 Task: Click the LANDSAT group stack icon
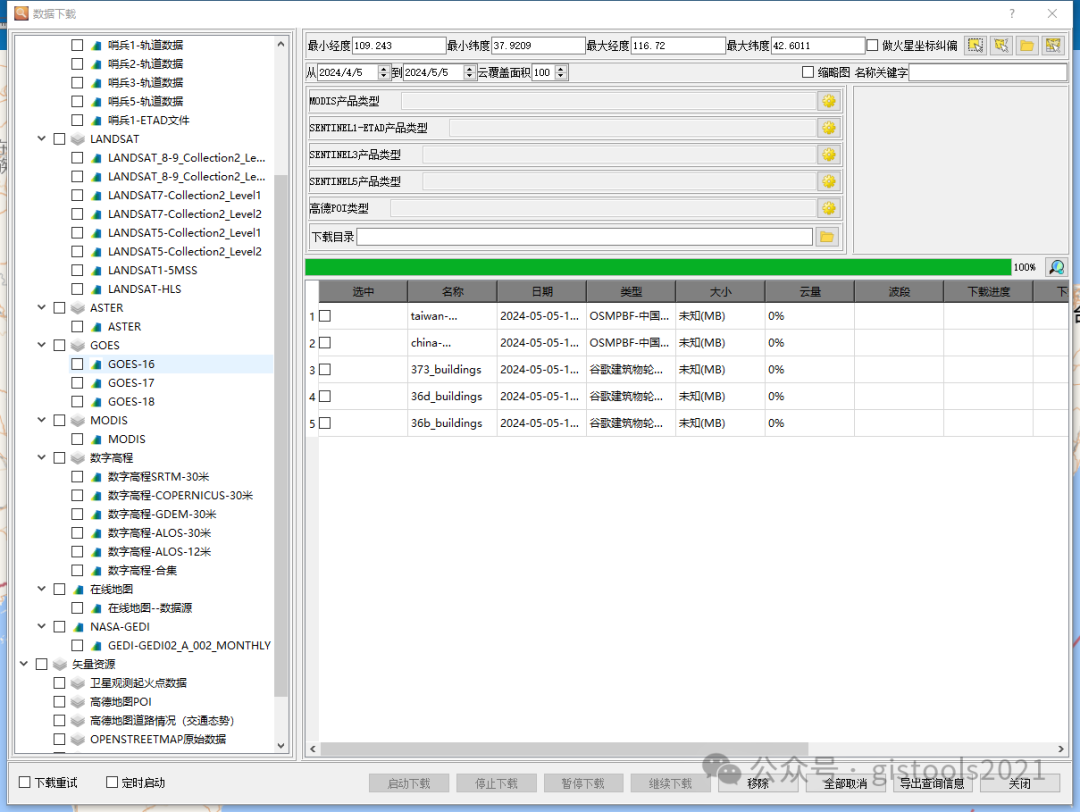[78, 139]
